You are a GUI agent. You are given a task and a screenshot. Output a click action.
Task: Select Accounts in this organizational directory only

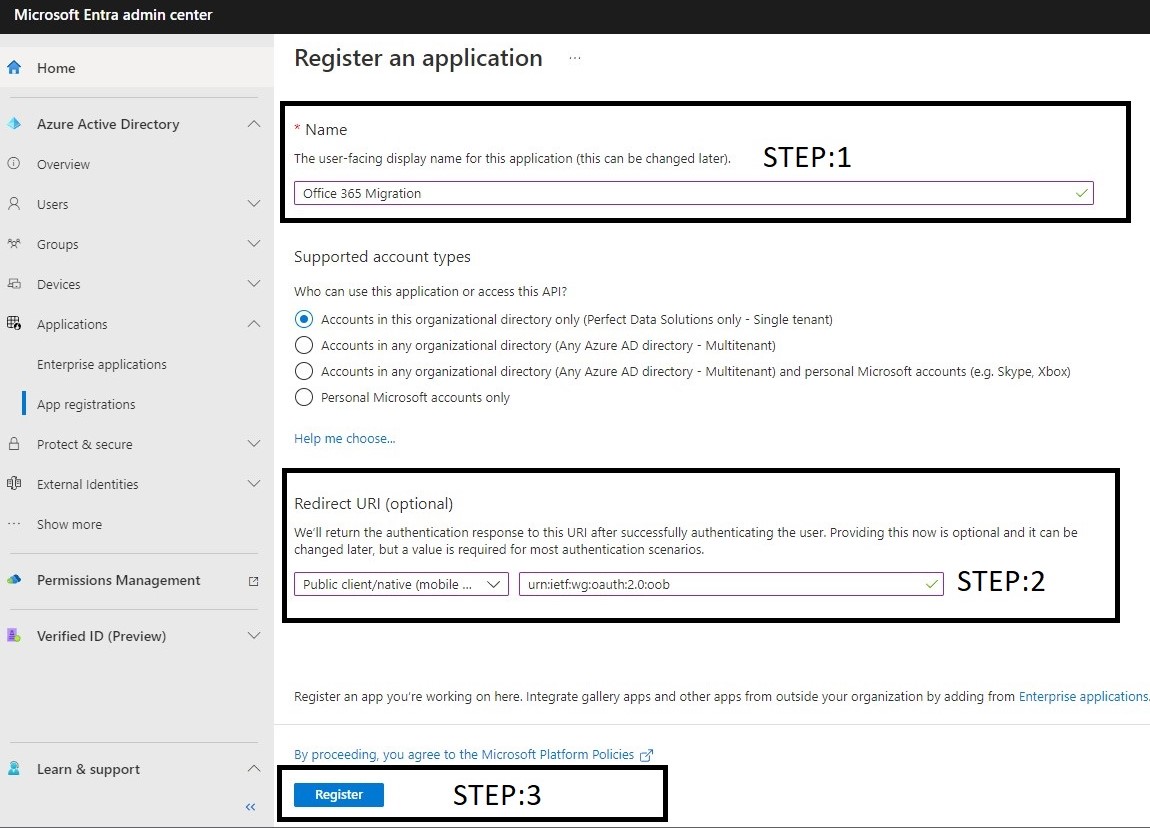point(304,319)
